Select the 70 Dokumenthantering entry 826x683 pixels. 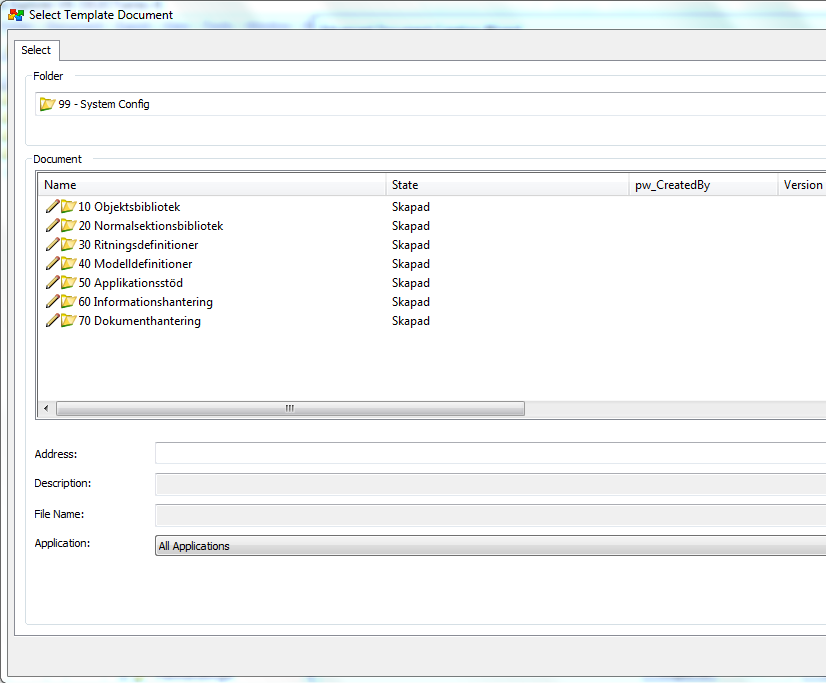pyautogui.click(x=139, y=320)
